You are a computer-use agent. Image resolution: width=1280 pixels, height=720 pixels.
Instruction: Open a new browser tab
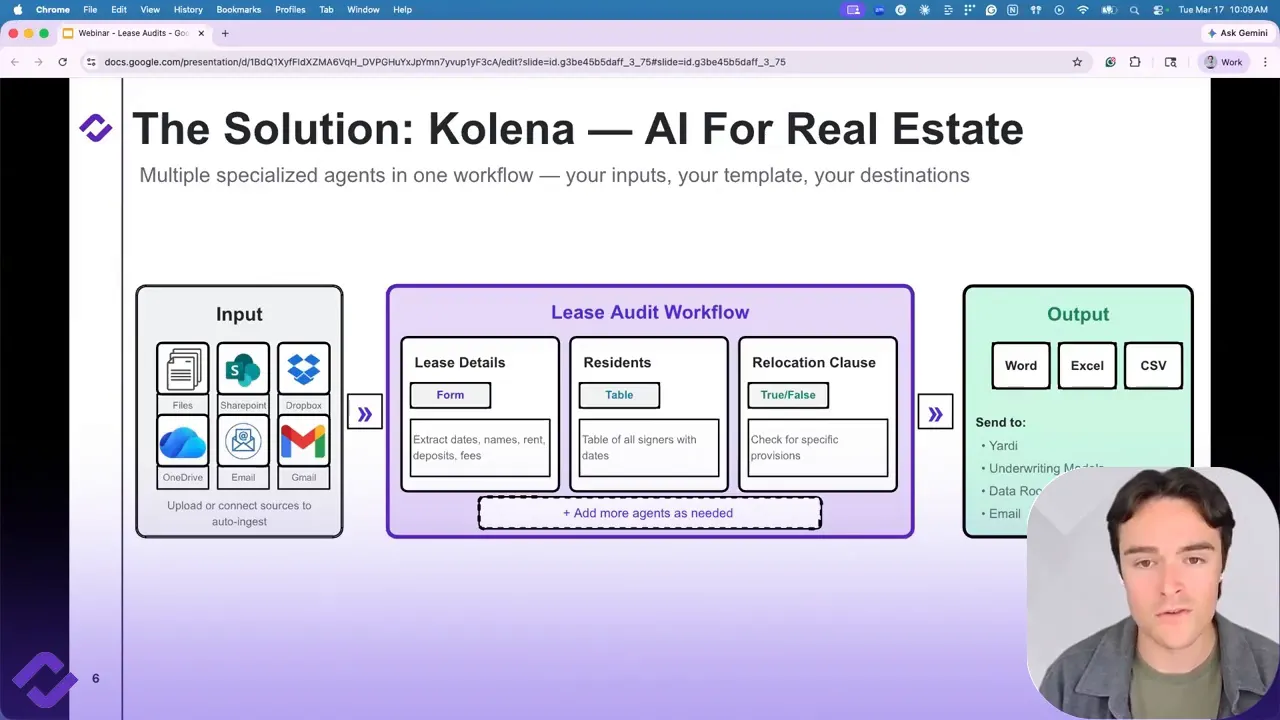click(x=225, y=33)
